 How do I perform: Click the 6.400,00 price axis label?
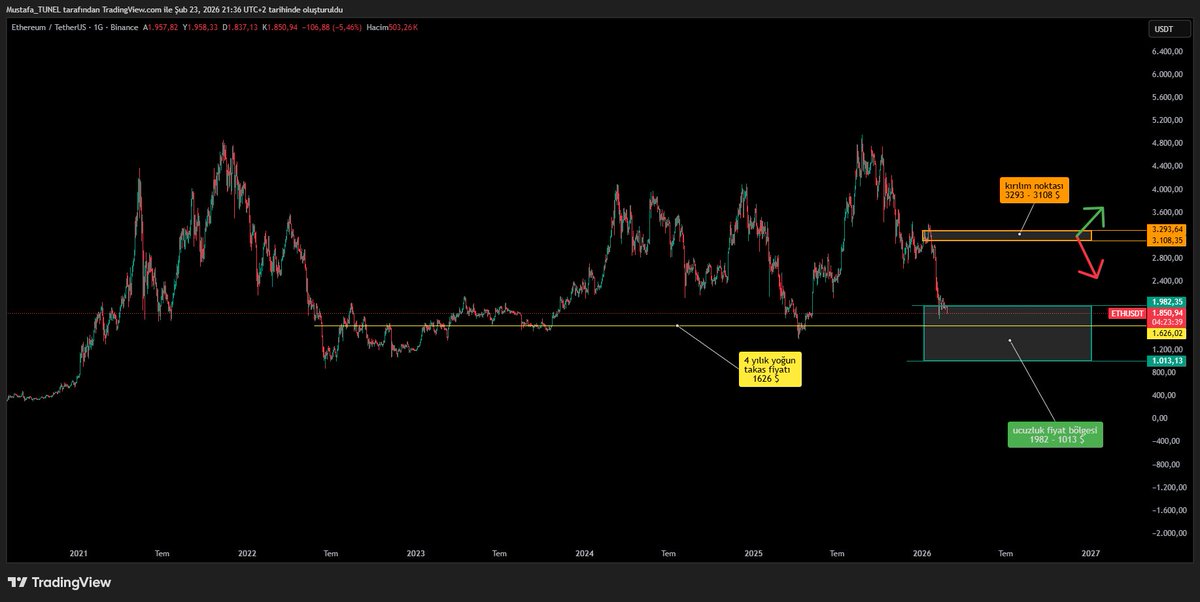pos(1168,51)
